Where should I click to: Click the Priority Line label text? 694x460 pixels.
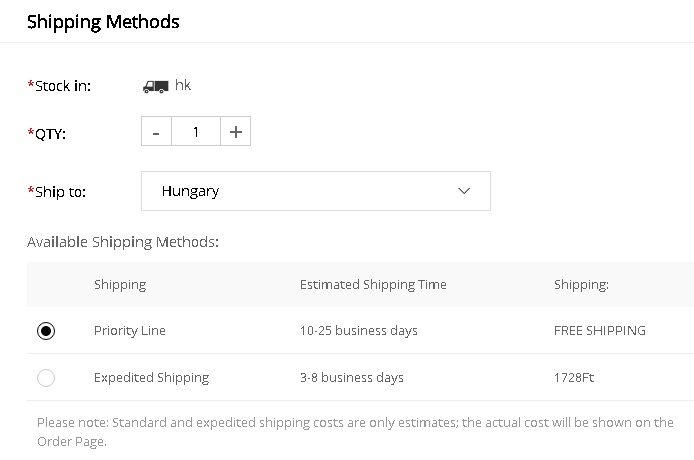[130, 331]
